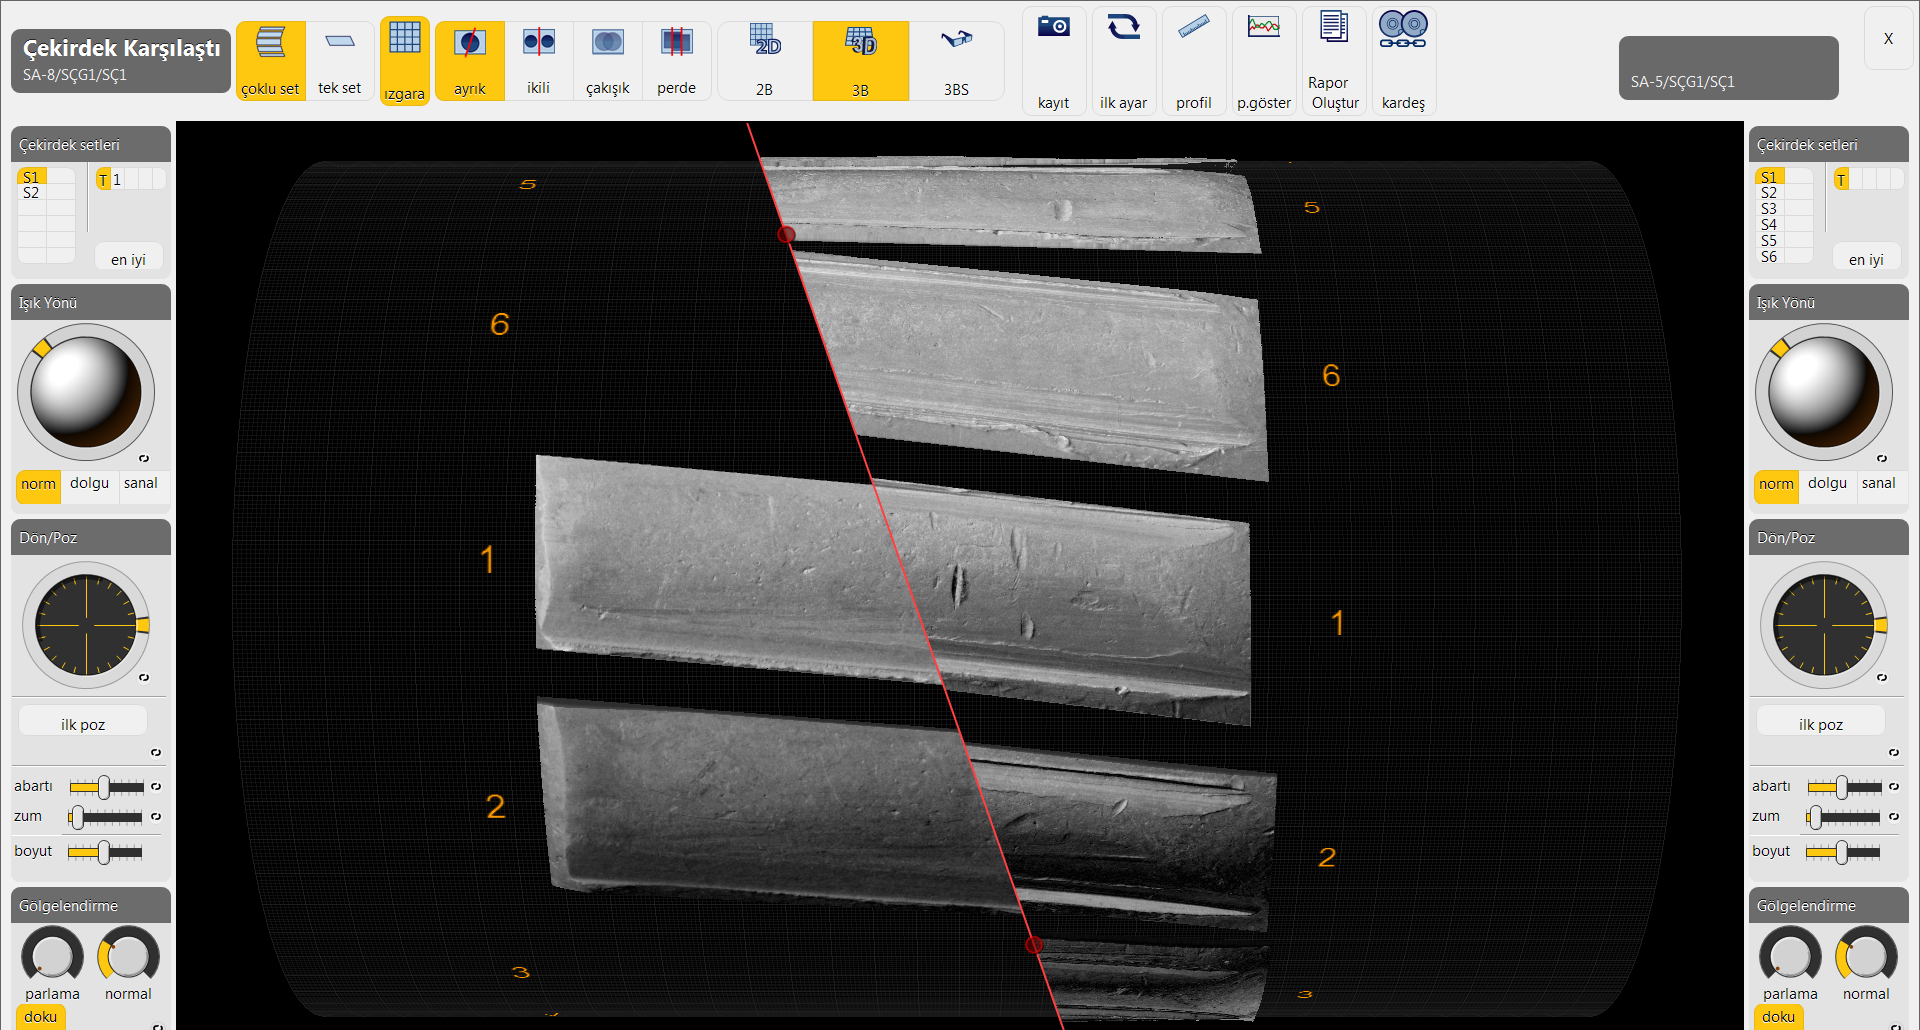Image resolution: width=1920 pixels, height=1030 pixels.
Task: Click the p.göster profile display icon
Action: point(1263,28)
